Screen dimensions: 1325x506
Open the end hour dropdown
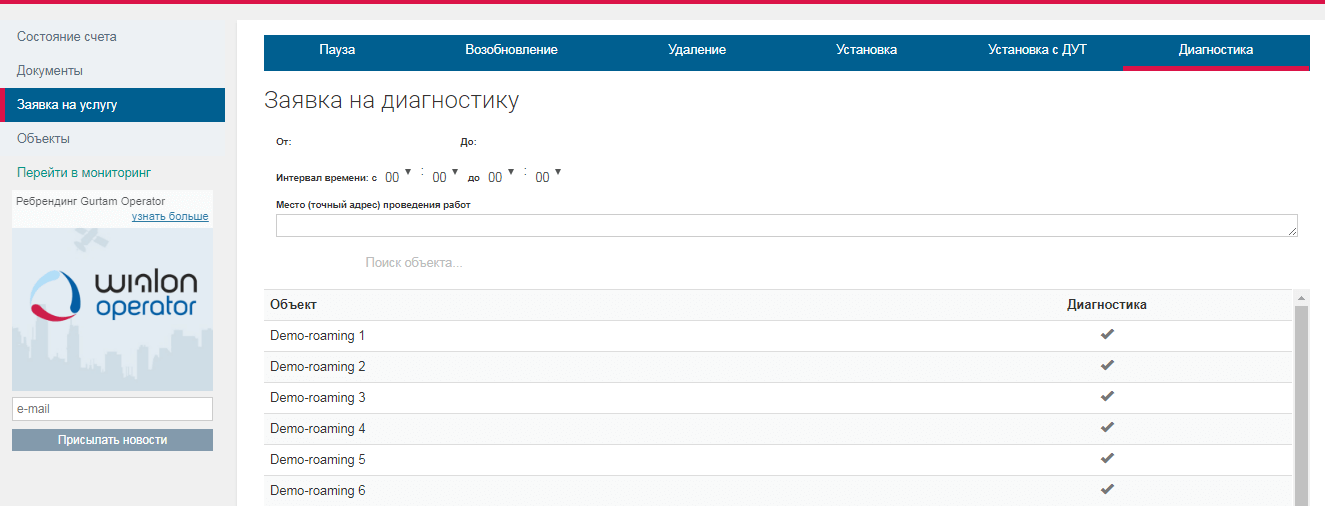pyautogui.click(x=501, y=177)
